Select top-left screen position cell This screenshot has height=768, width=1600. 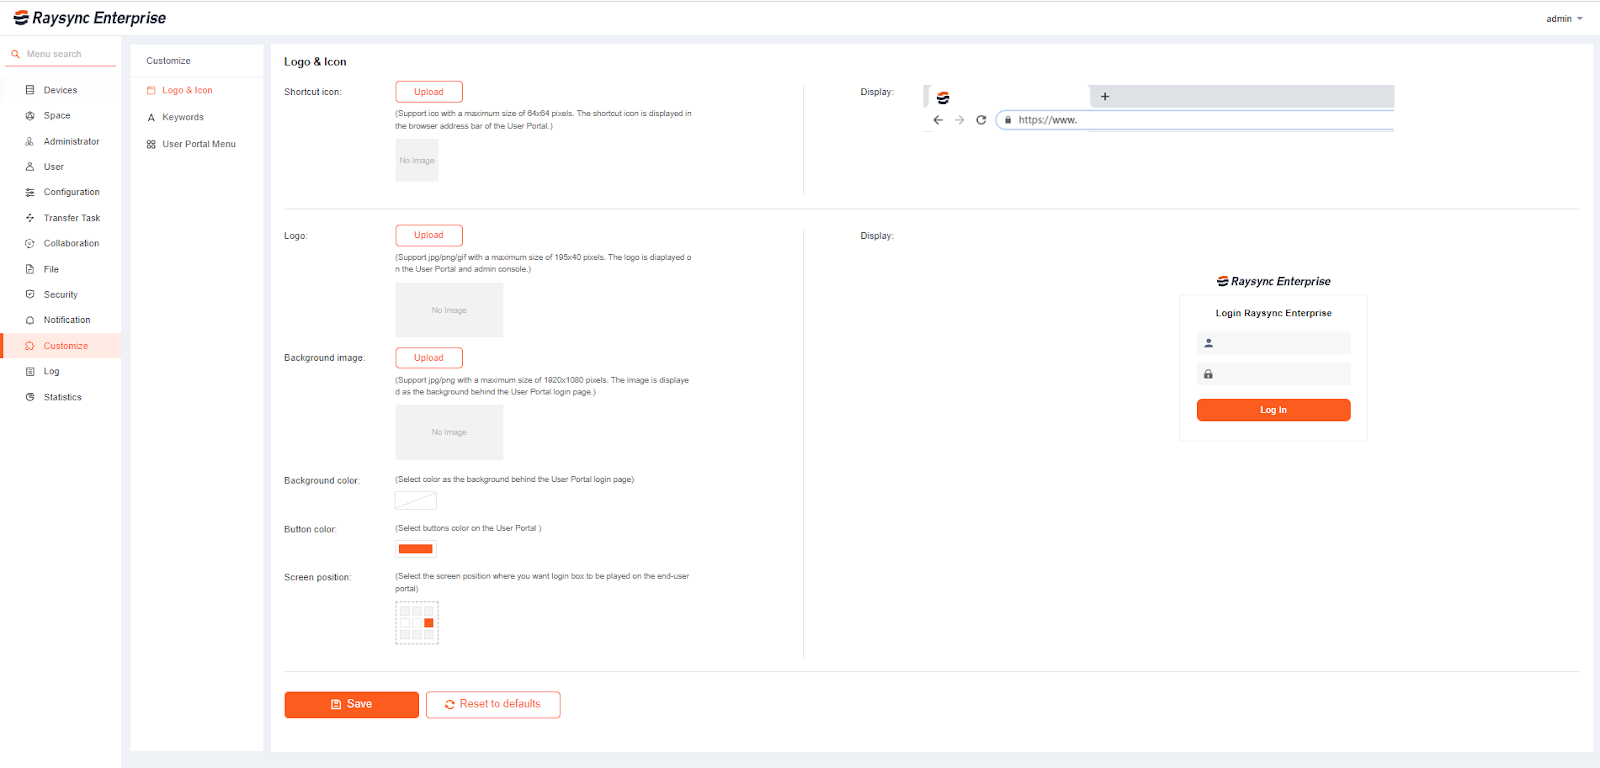pyautogui.click(x=405, y=611)
